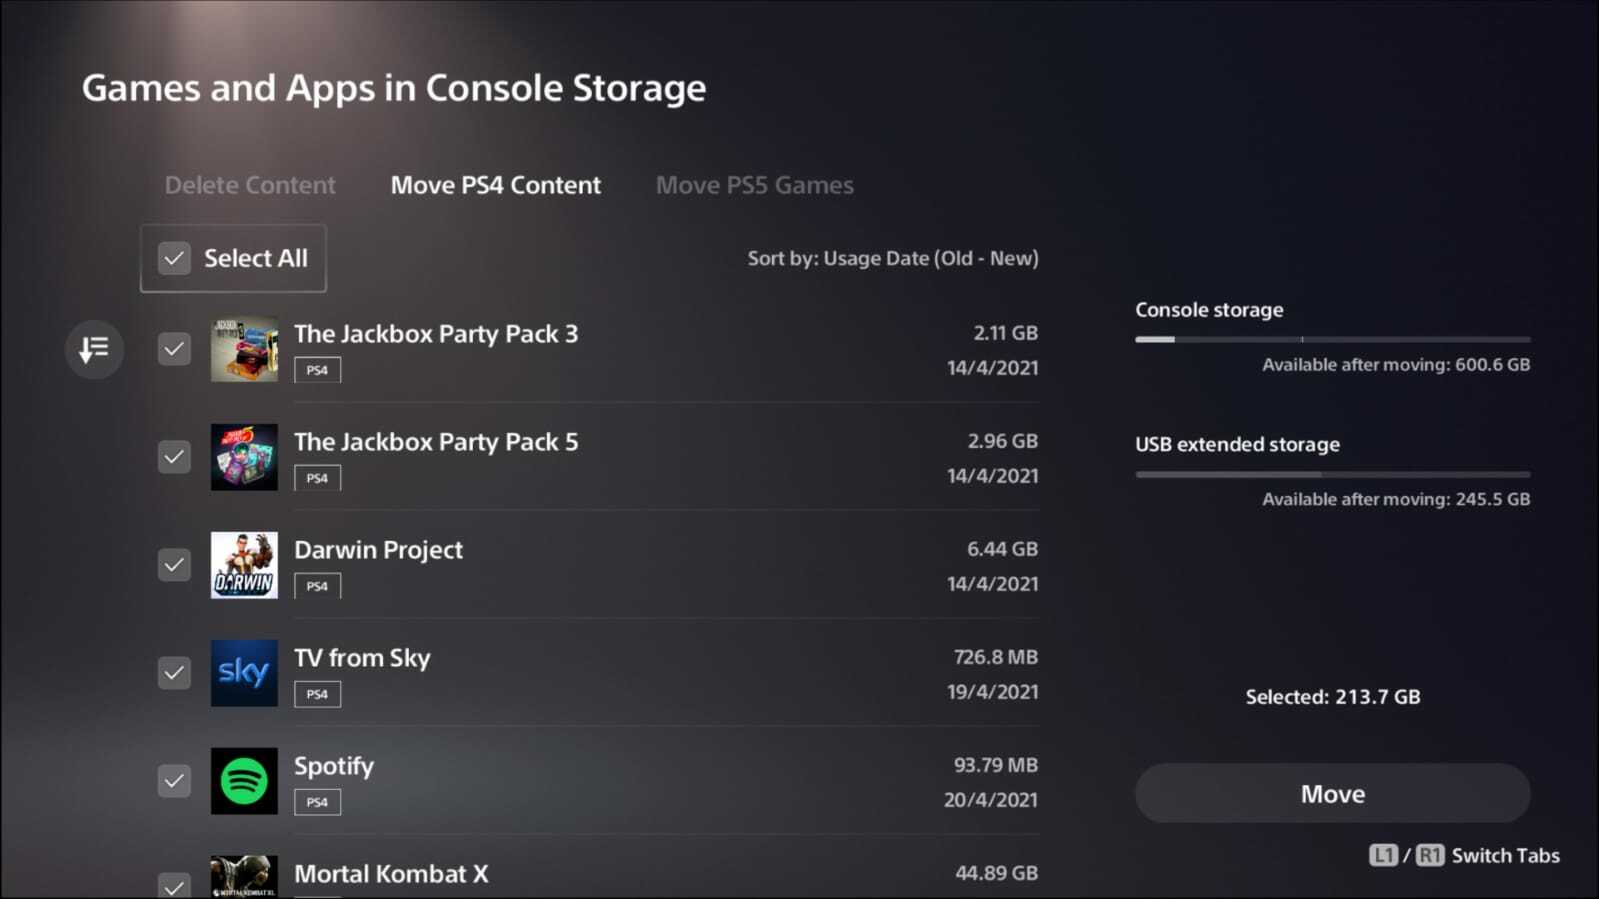Viewport: 1599px width, 899px height.
Task: Click the Move button
Action: pyautogui.click(x=1332, y=794)
